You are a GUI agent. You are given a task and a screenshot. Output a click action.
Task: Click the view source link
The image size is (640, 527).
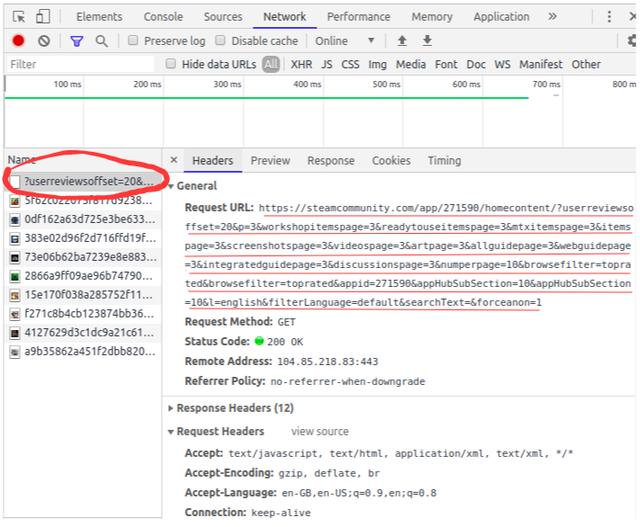click(x=320, y=431)
